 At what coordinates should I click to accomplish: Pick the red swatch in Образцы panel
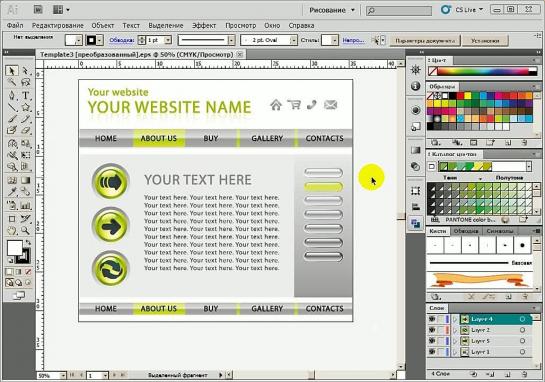point(460,96)
